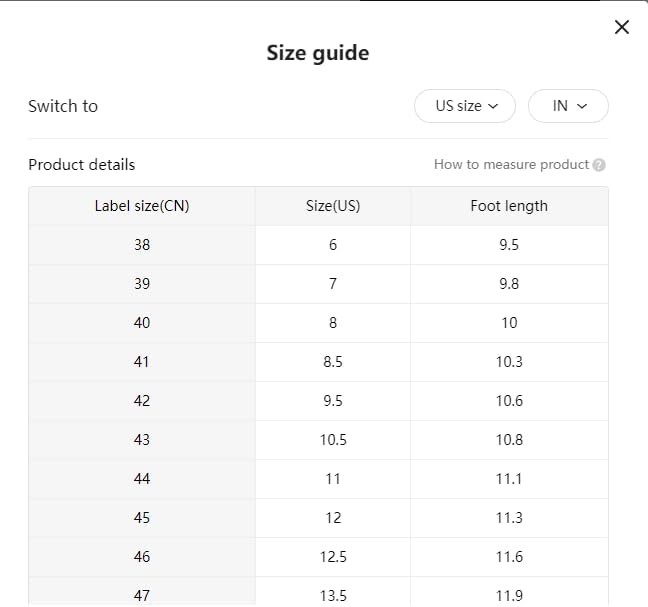
Task: Click the Foot length column header
Action: click(x=509, y=206)
